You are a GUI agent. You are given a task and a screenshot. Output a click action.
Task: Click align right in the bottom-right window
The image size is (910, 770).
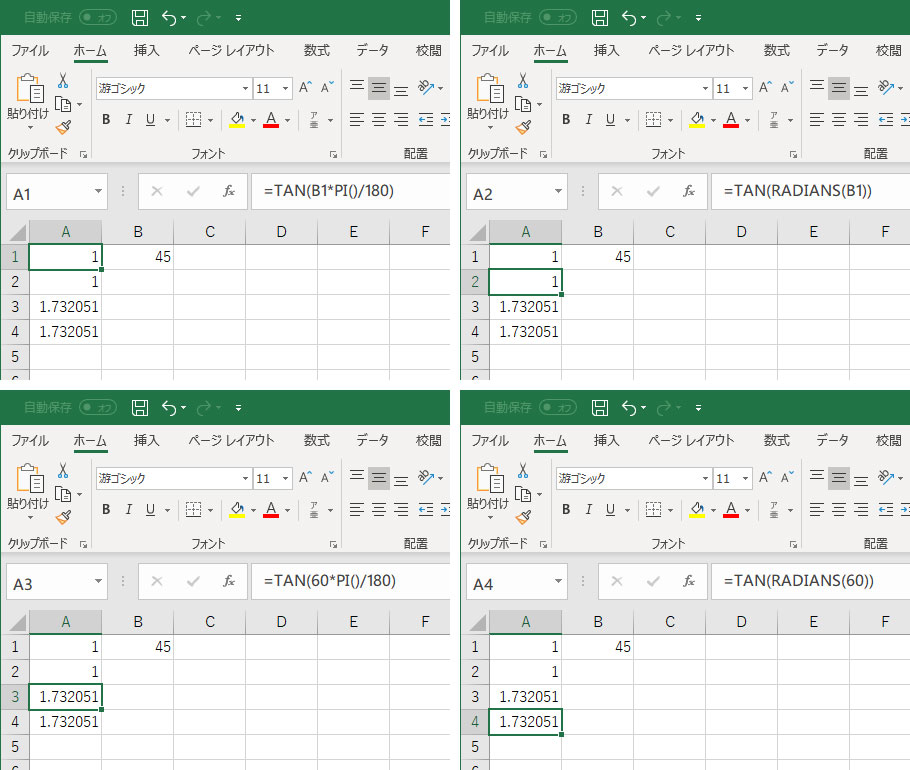[x=861, y=509]
